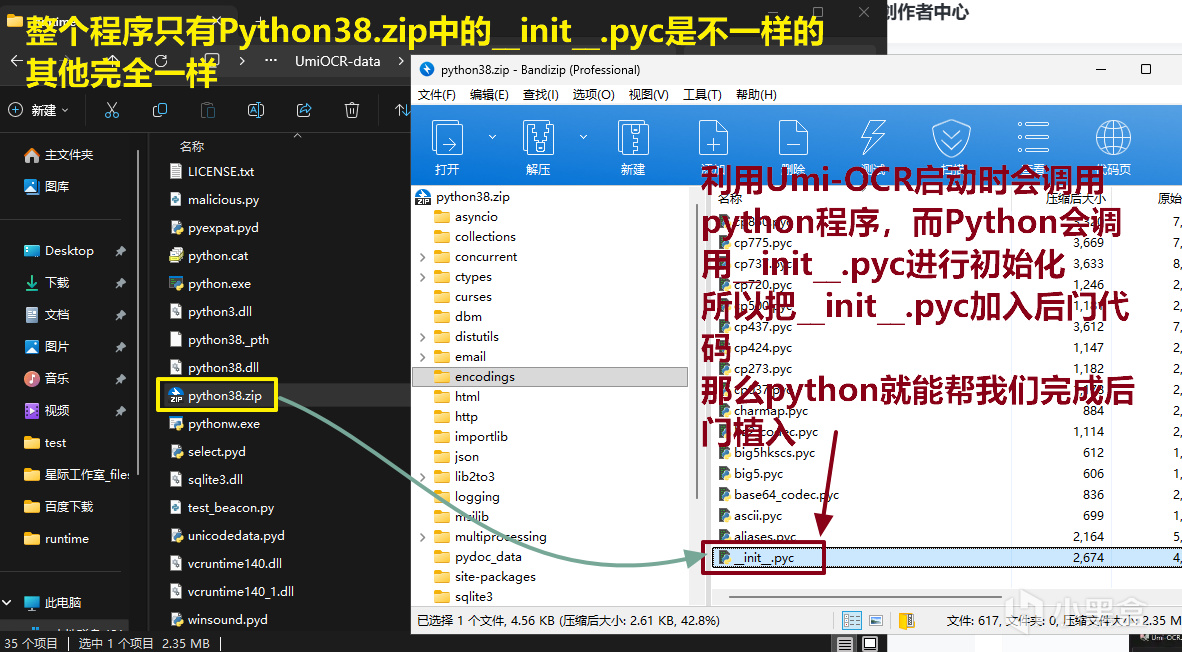Click the Copy icon in Explorer toolbar
This screenshot has width=1182, height=652.
(x=160, y=110)
